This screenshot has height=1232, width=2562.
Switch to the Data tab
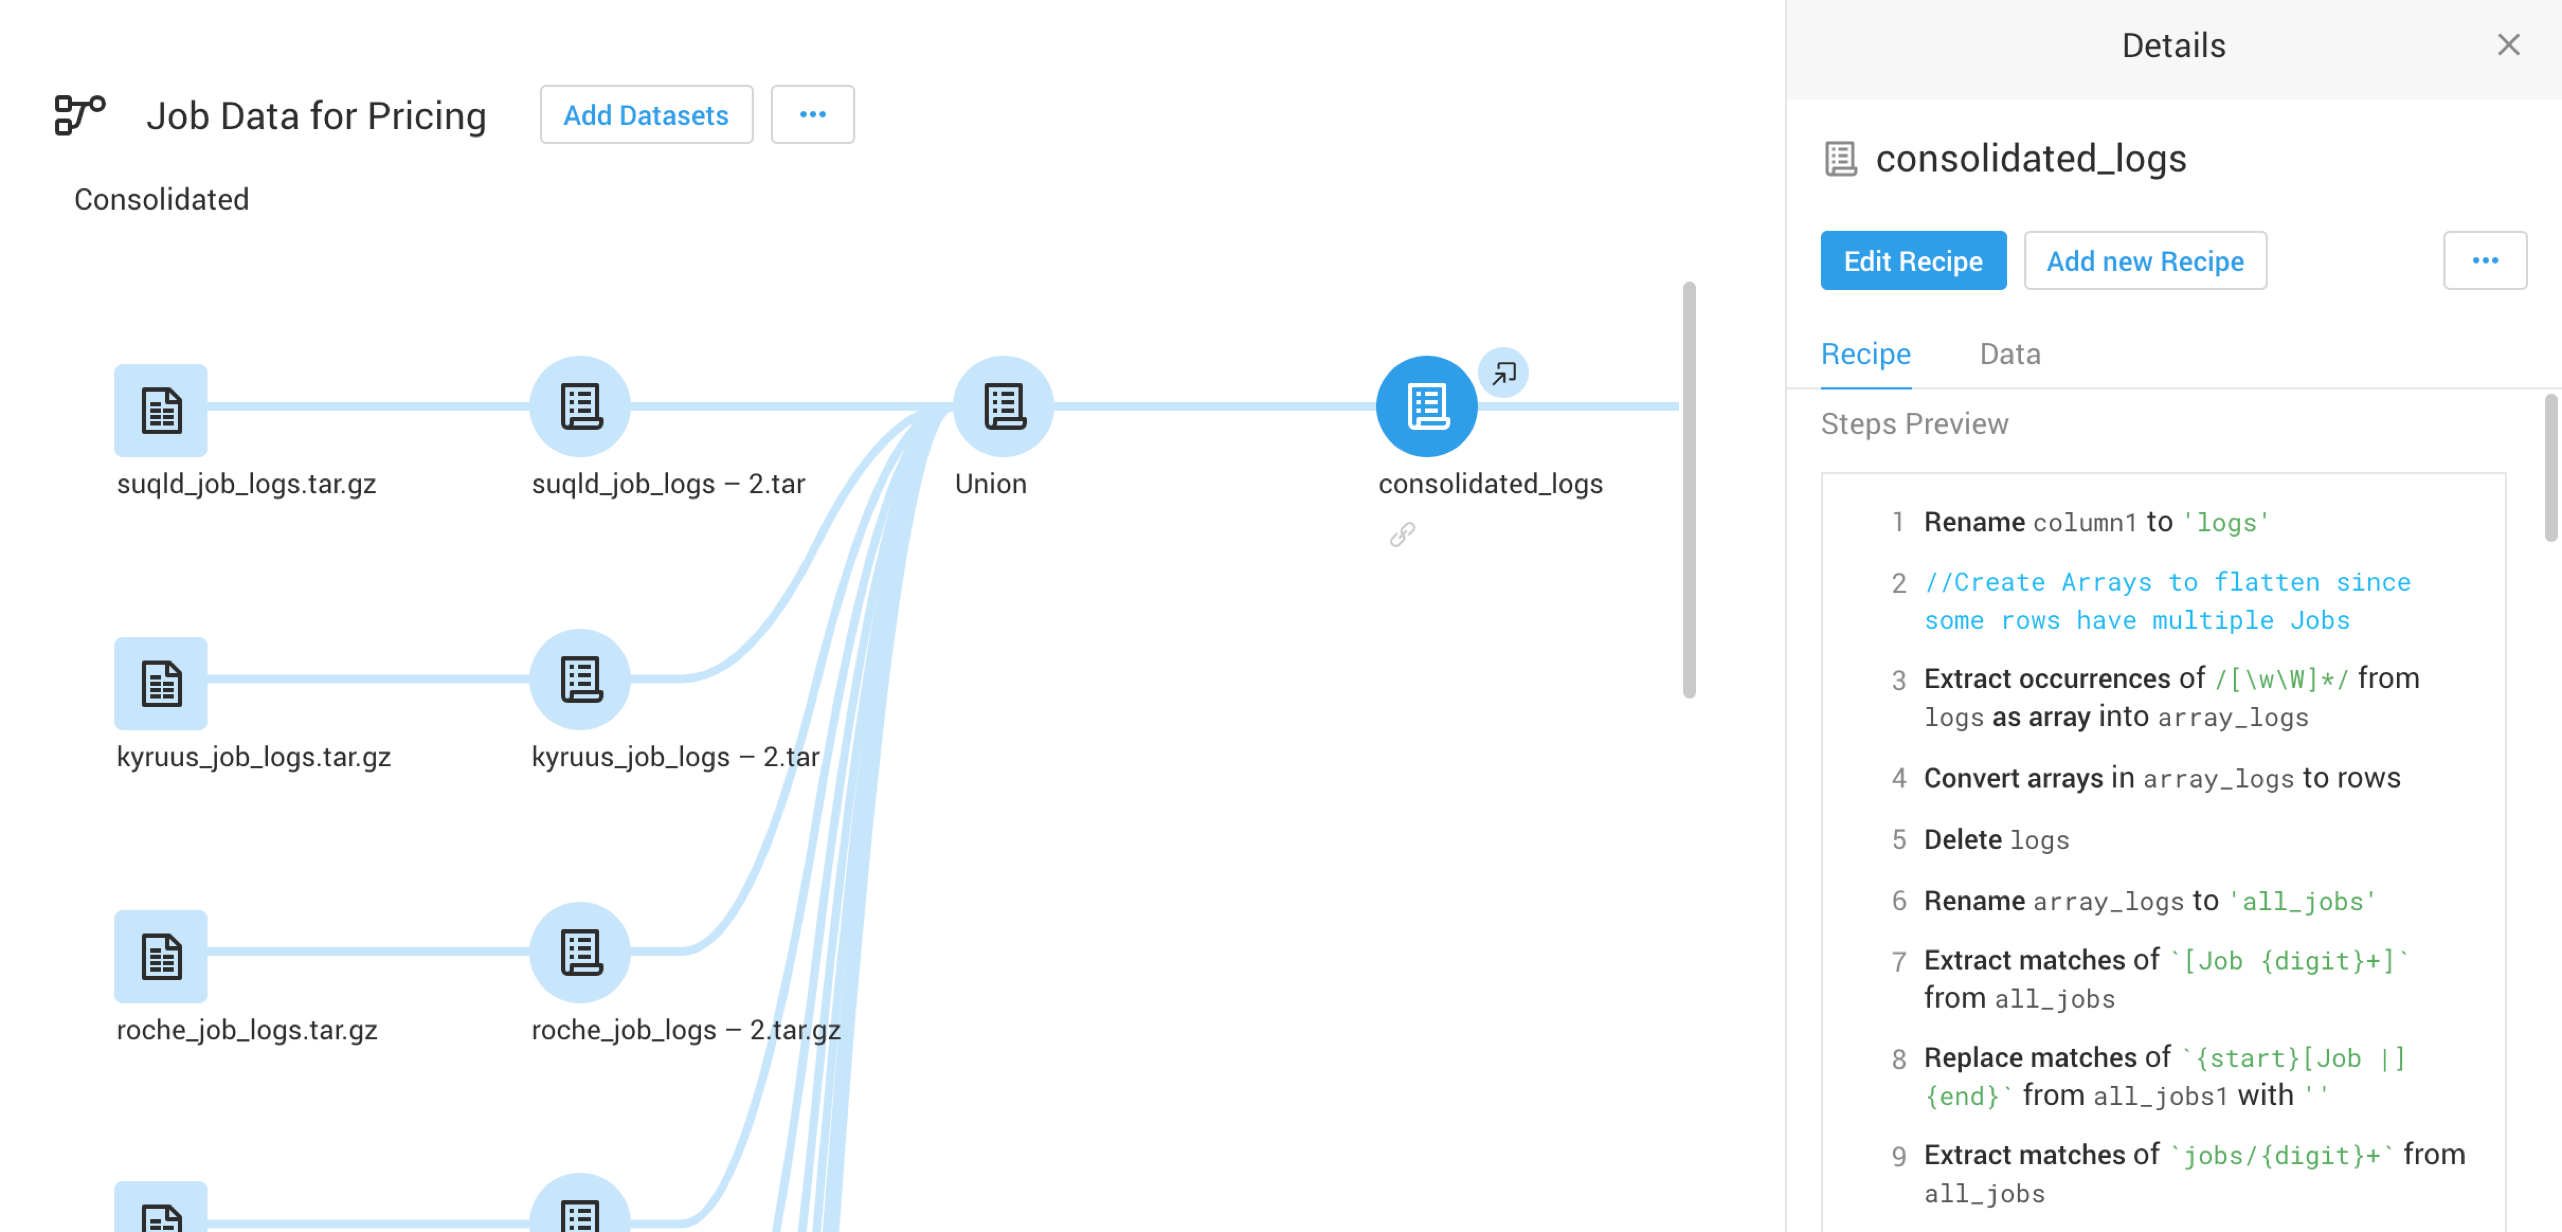point(2009,354)
